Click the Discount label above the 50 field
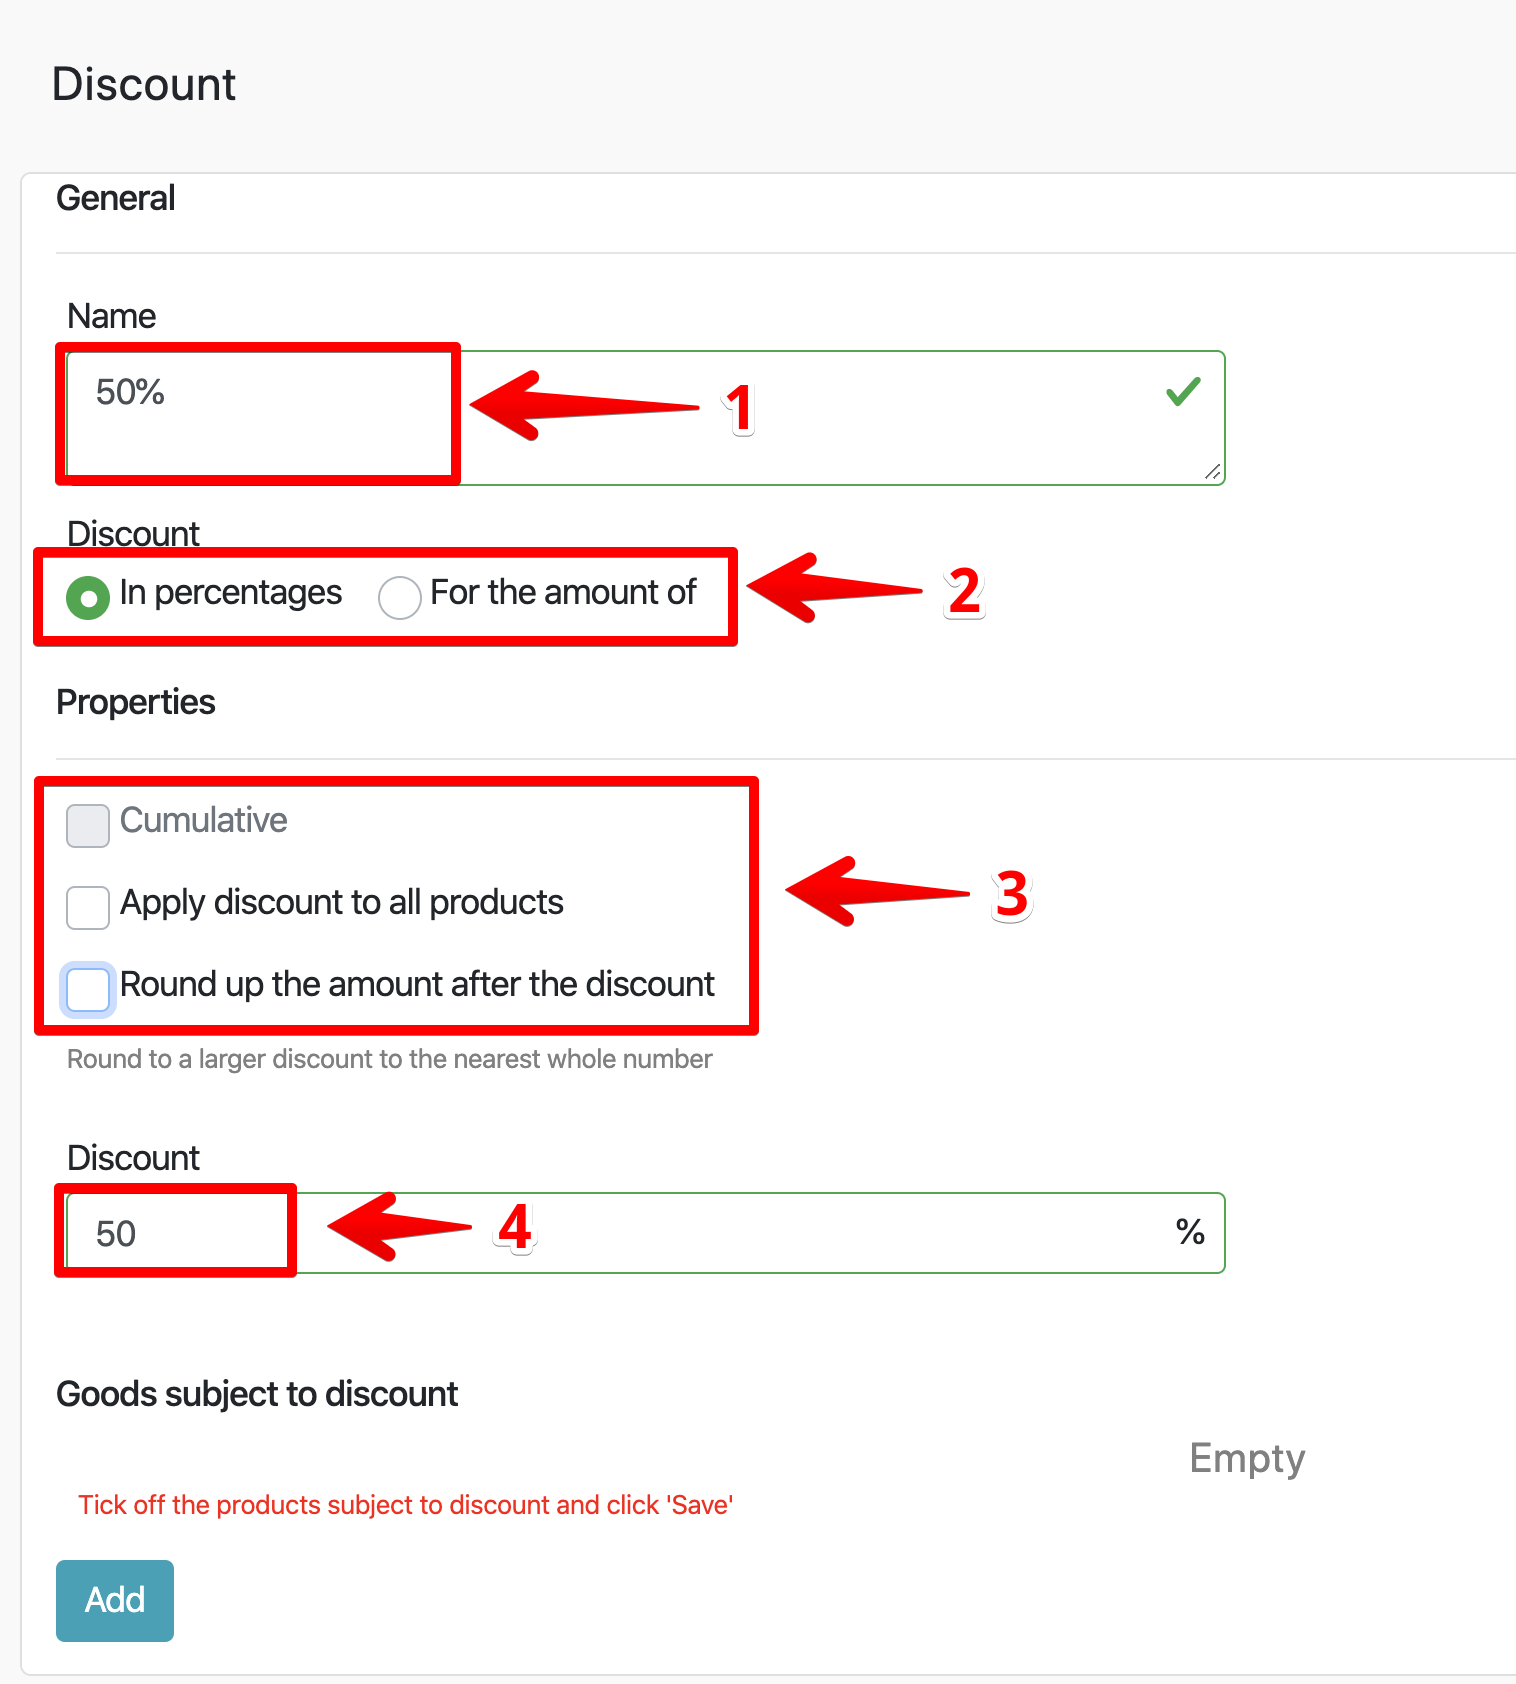1516x1684 pixels. click(133, 1158)
